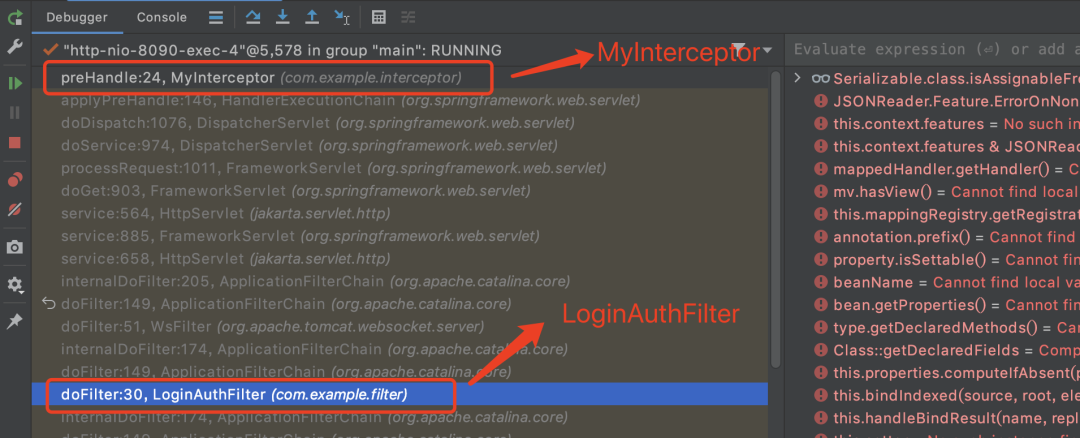Viewport: 1080px width, 438px height.
Task: Click restore arrow beside doFilter:149 frame
Action: point(48,303)
